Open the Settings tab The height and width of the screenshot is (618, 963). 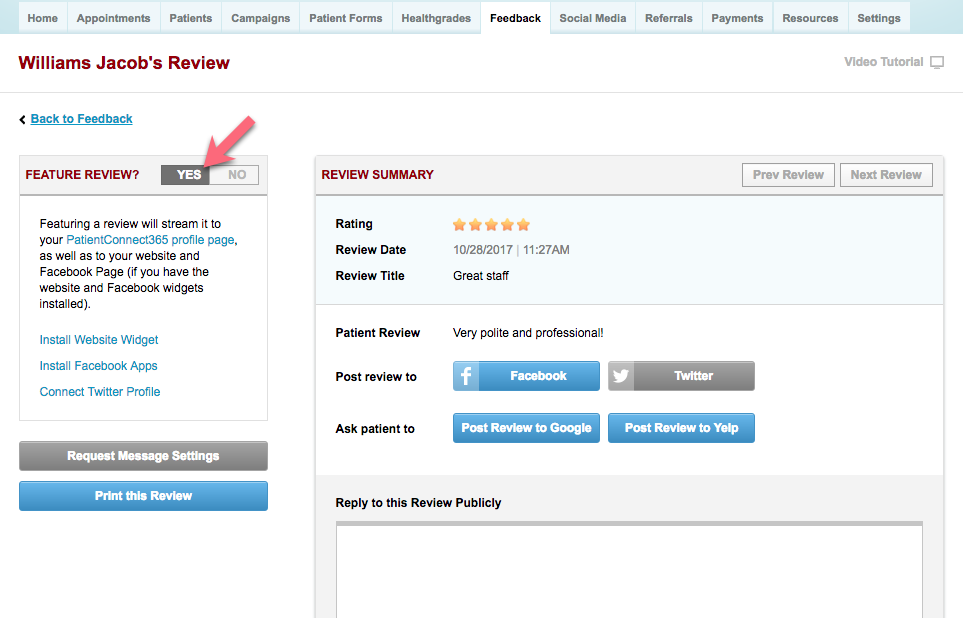click(878, 18)
